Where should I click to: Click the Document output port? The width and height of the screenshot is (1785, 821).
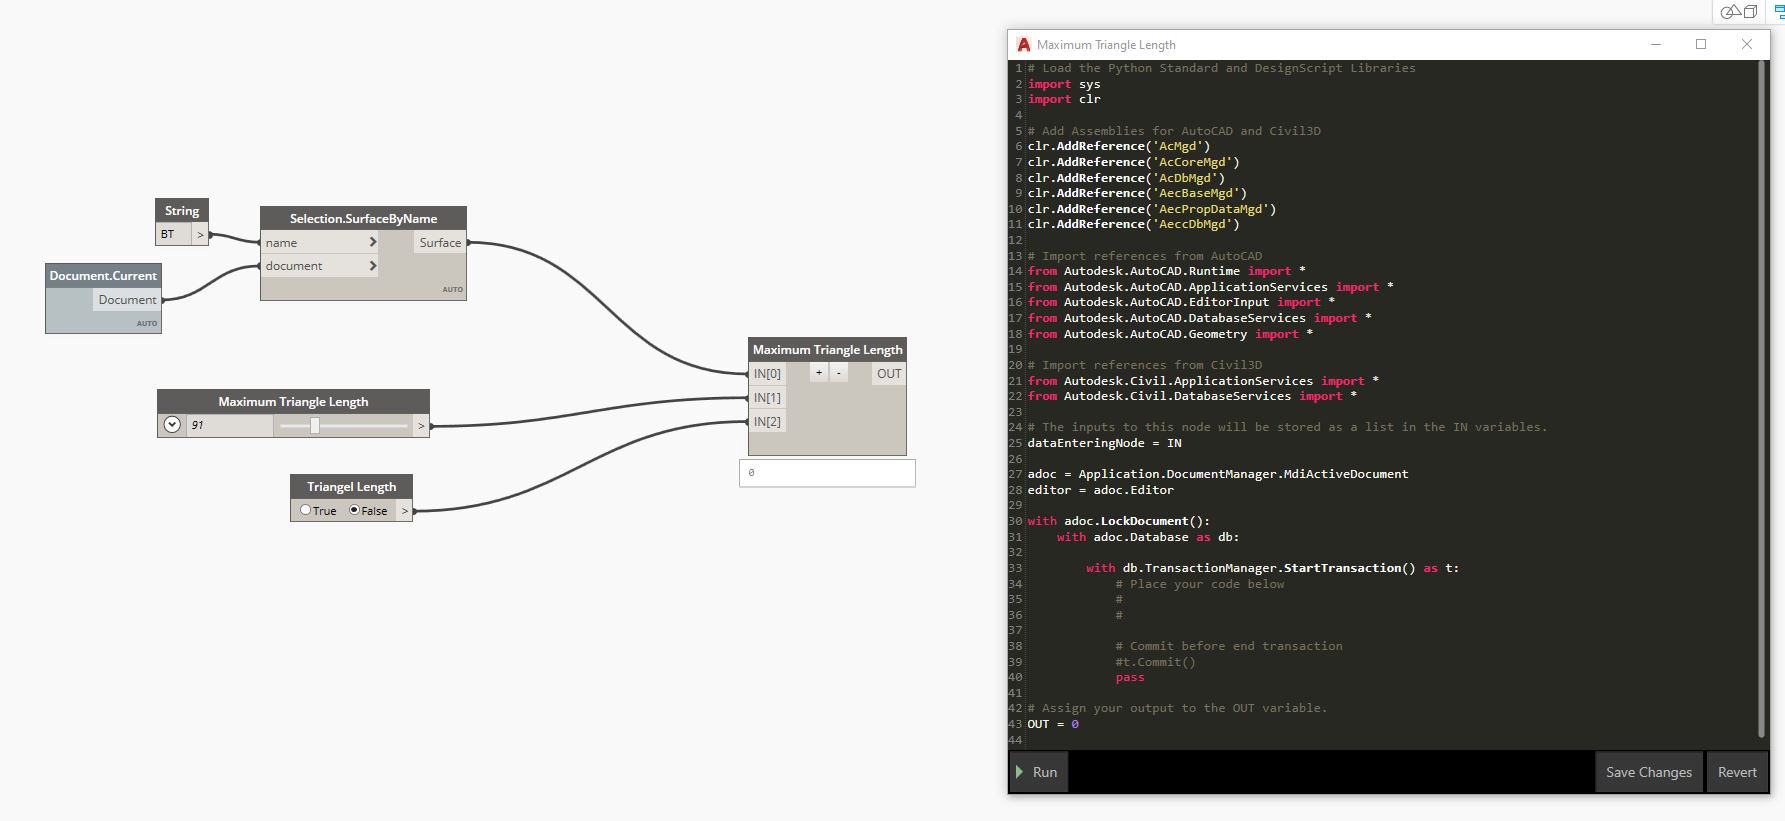[127, 300]
